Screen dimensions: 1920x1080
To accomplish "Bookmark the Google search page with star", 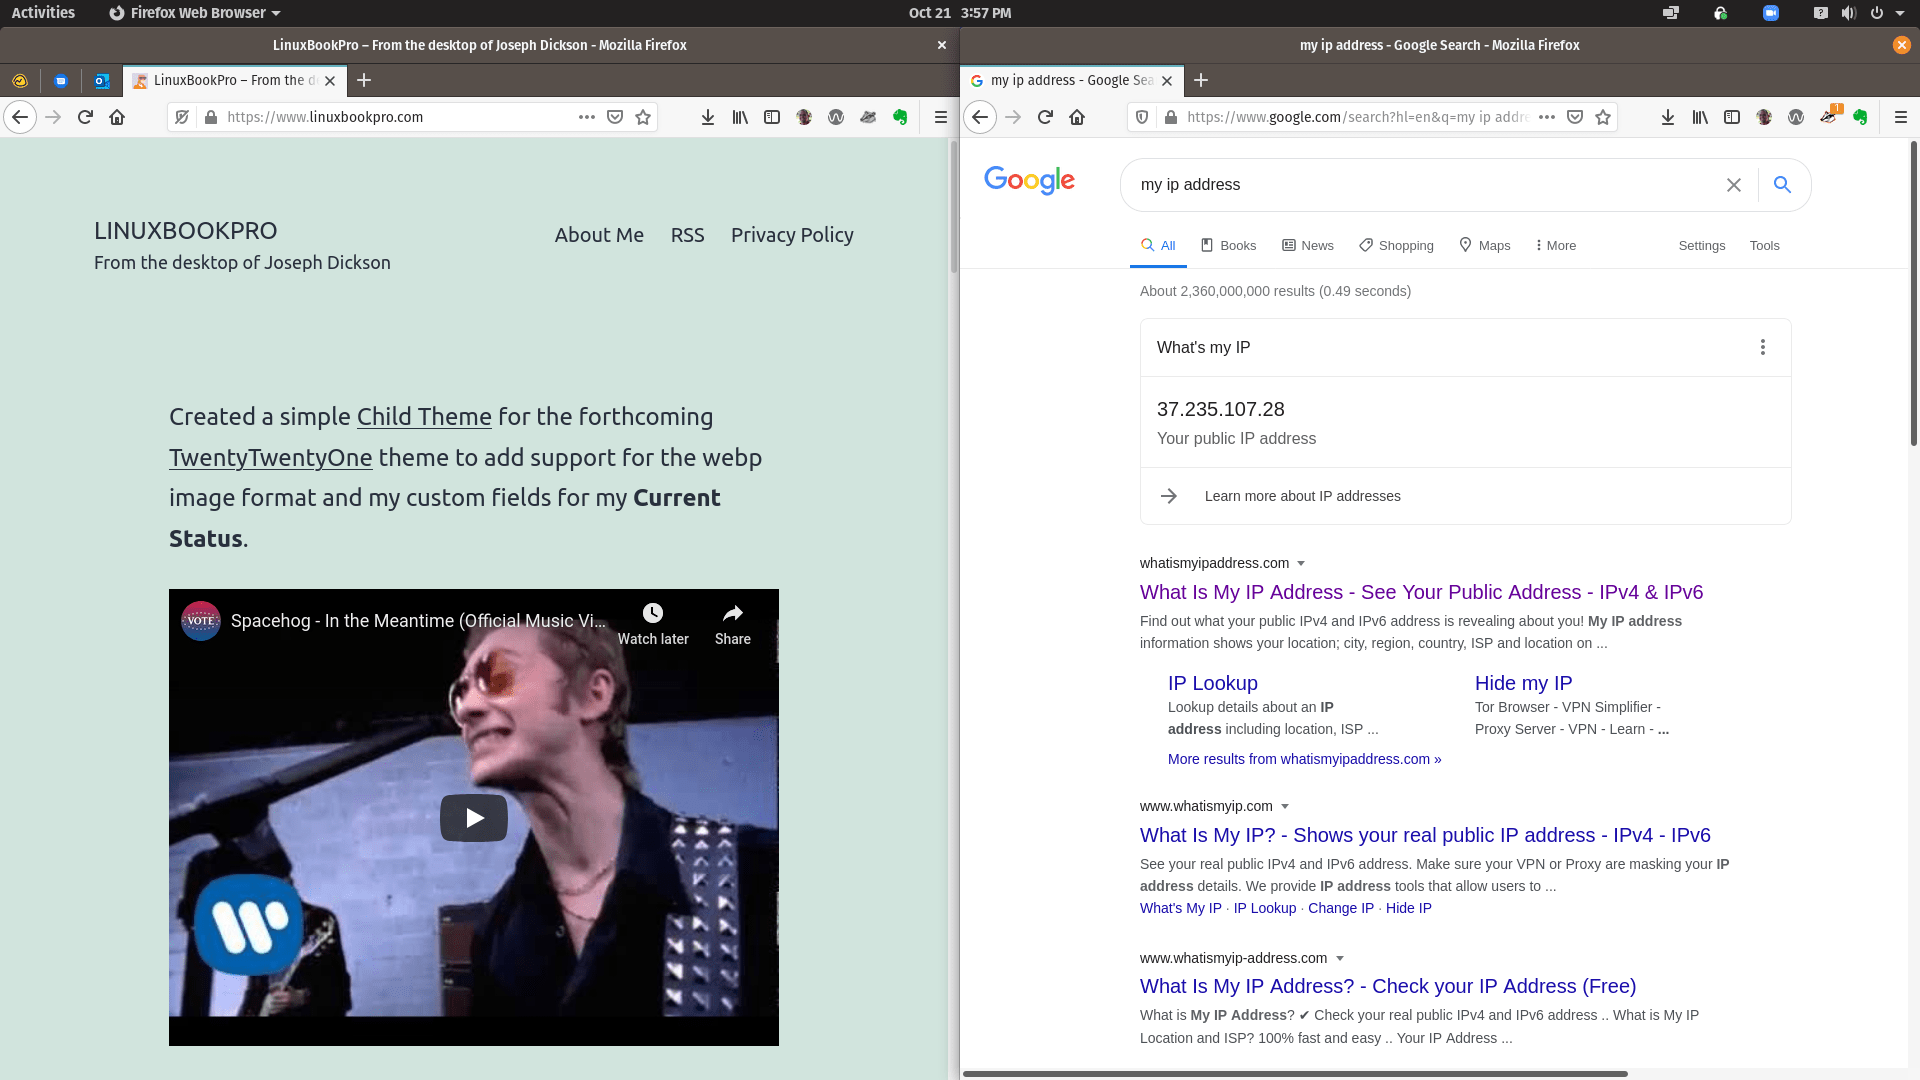I will (1603, 117).
